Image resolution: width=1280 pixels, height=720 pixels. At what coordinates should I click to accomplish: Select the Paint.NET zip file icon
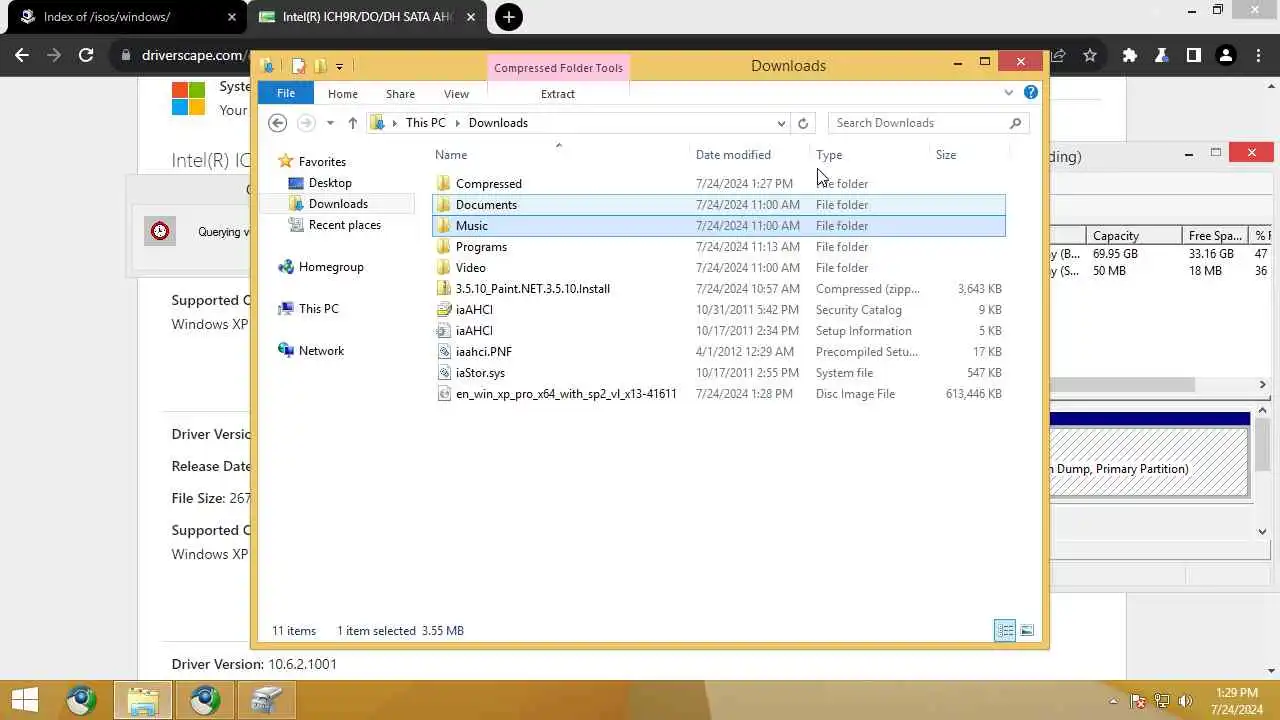(x=445, y=289)
